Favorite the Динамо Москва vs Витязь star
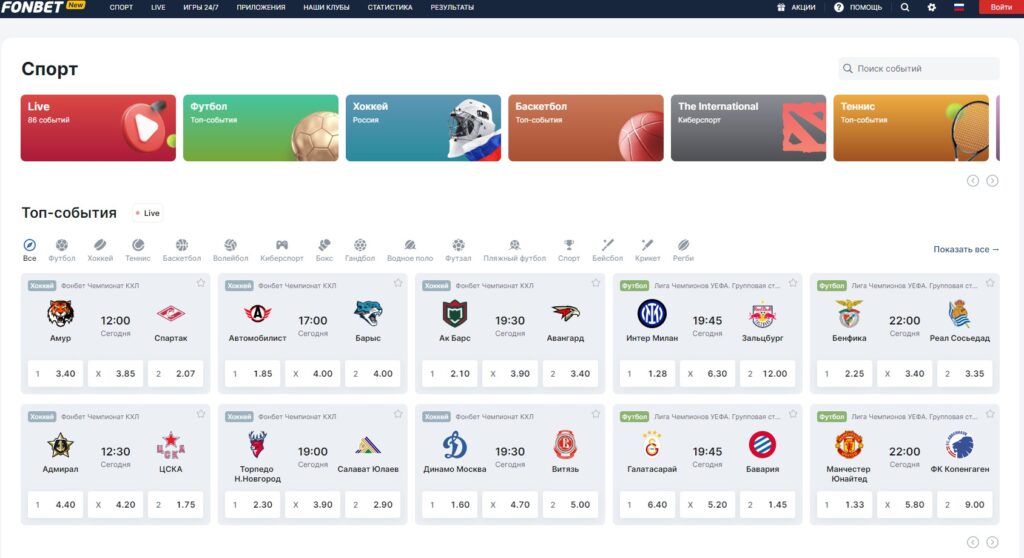1024x558 pixels. (x=596, y=414)
